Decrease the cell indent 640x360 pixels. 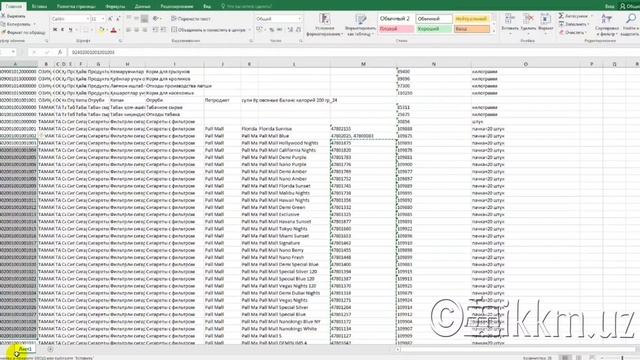pyautogui.click(x=156, y=30)
